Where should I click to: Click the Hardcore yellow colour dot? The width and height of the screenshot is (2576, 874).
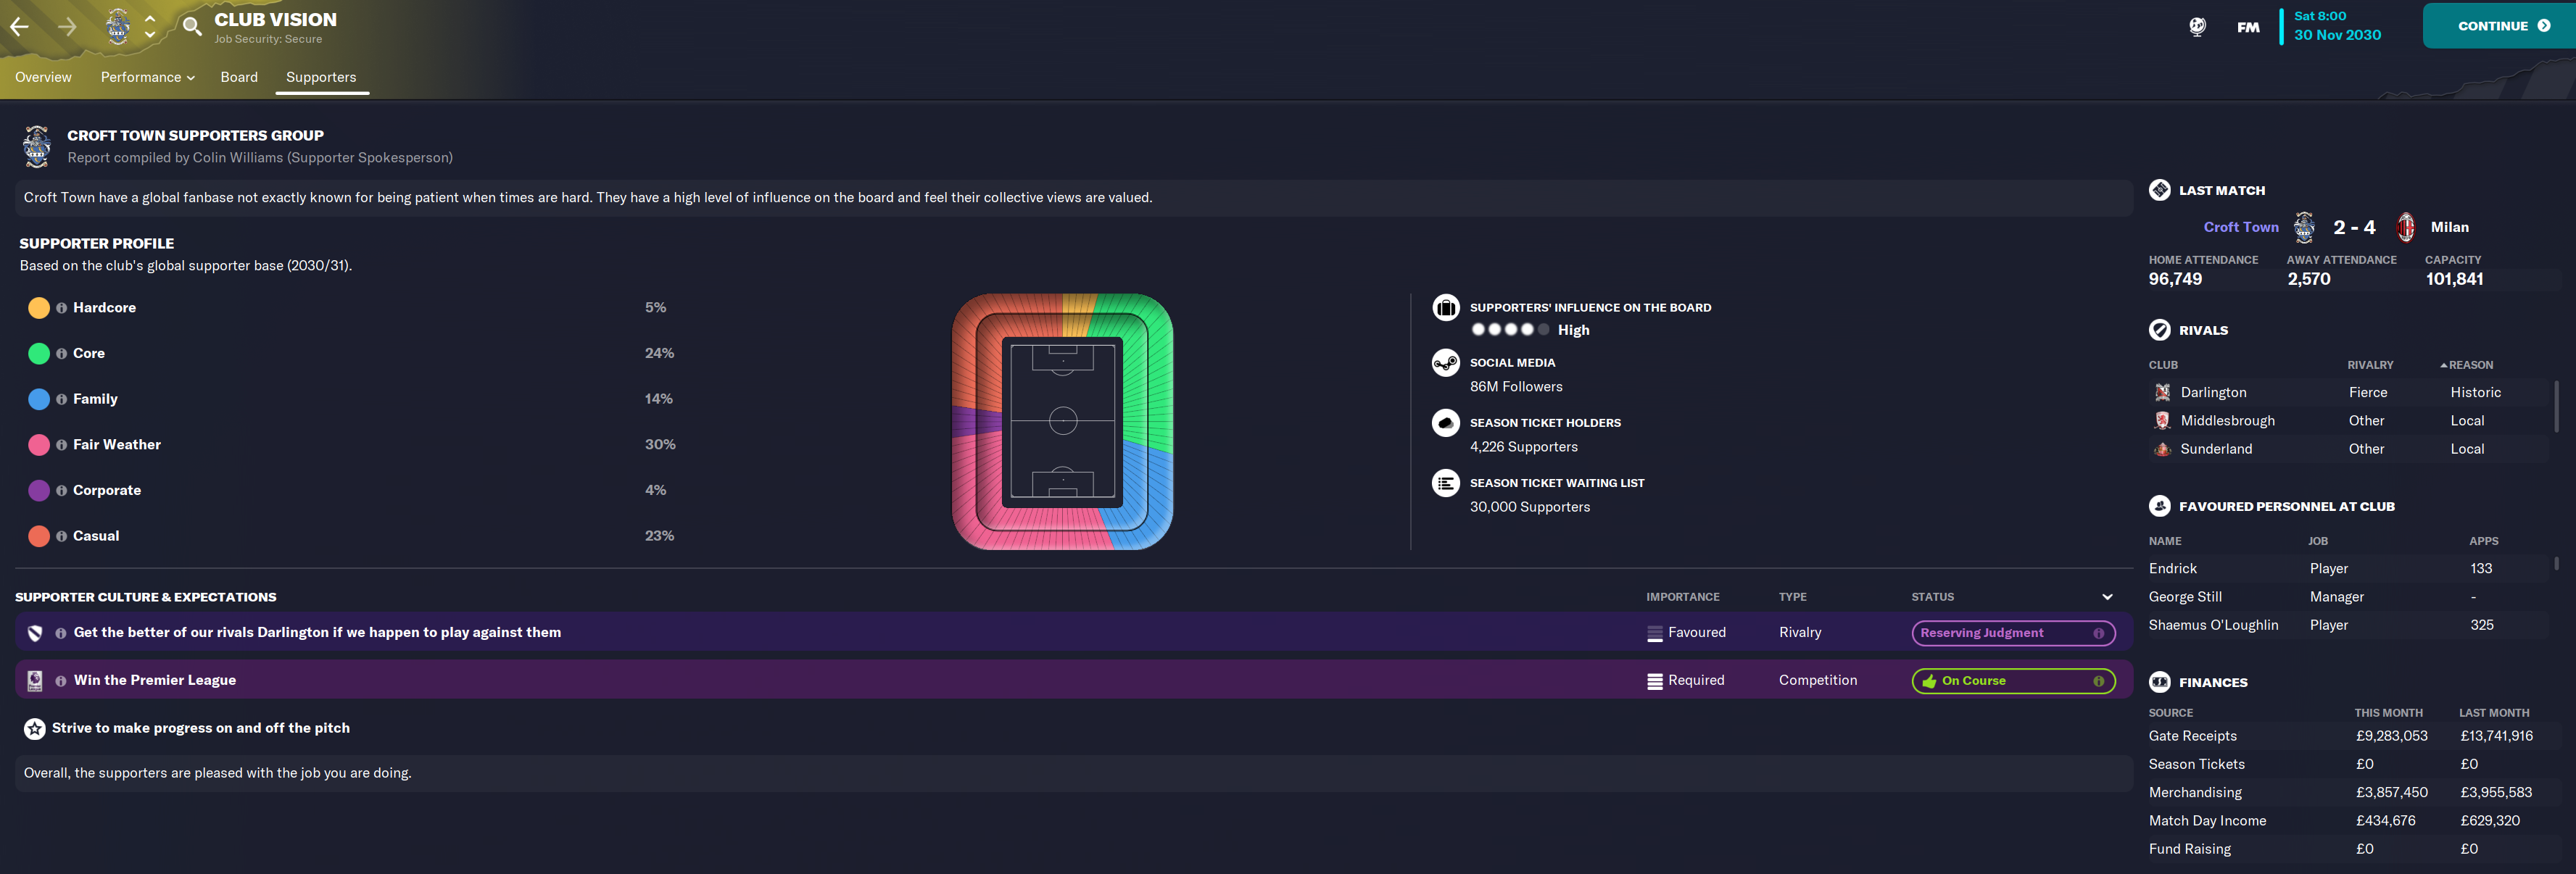pyautogui.click(x=39, y=308)
